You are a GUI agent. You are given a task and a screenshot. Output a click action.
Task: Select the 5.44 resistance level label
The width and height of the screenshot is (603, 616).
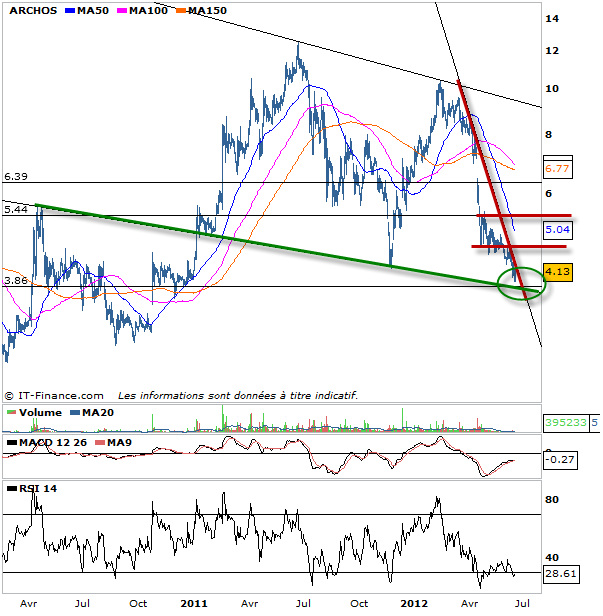(16, 210)
